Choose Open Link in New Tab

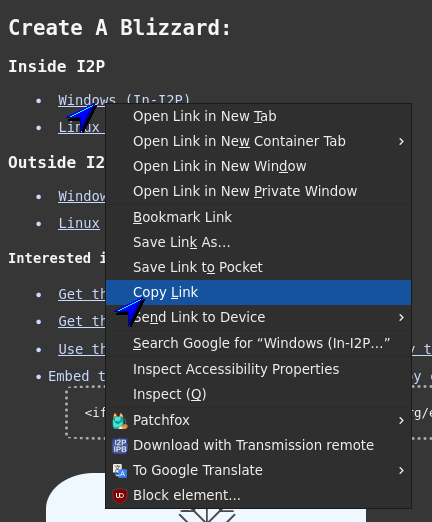point(258,116)
